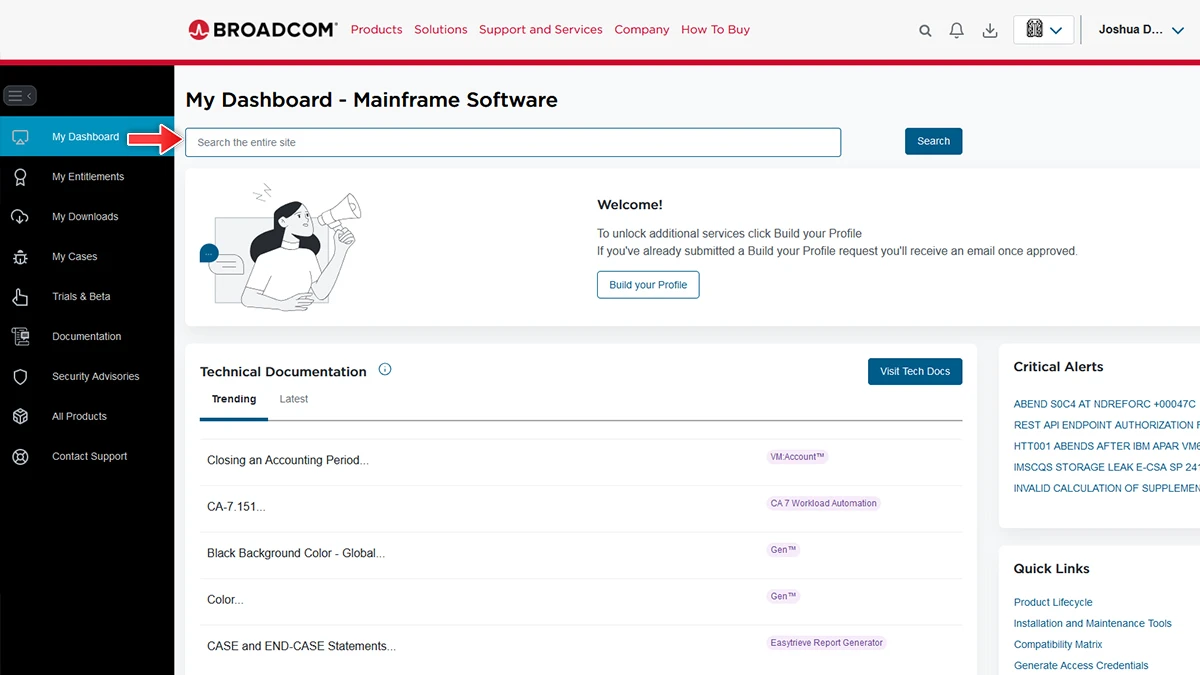1200x675 pixels.
Task: Open the header search magnifier icon
Action: pyautogui.click(x=925, y=31)
